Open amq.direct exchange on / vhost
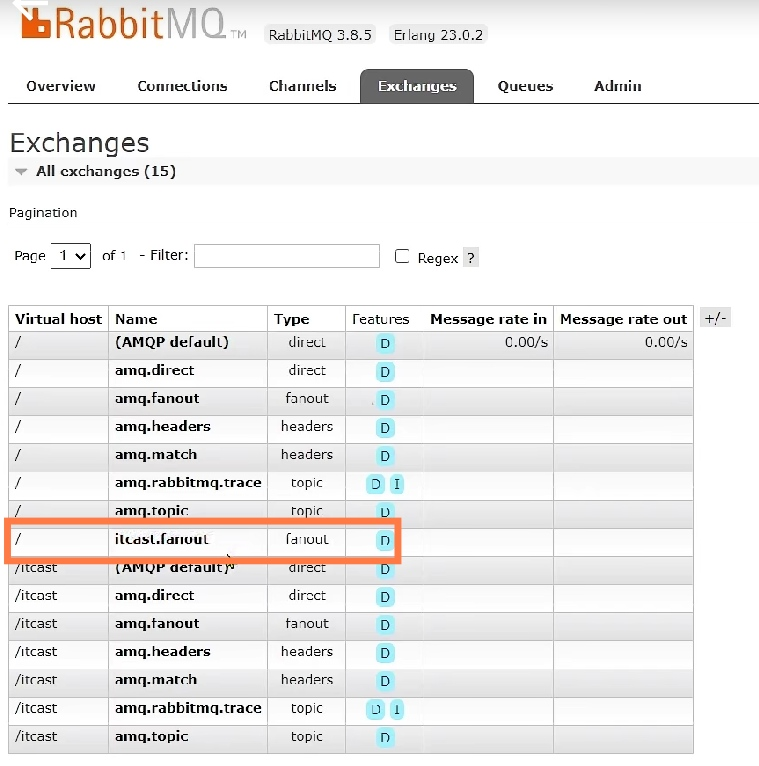759x766 pixels. (154, 370)
